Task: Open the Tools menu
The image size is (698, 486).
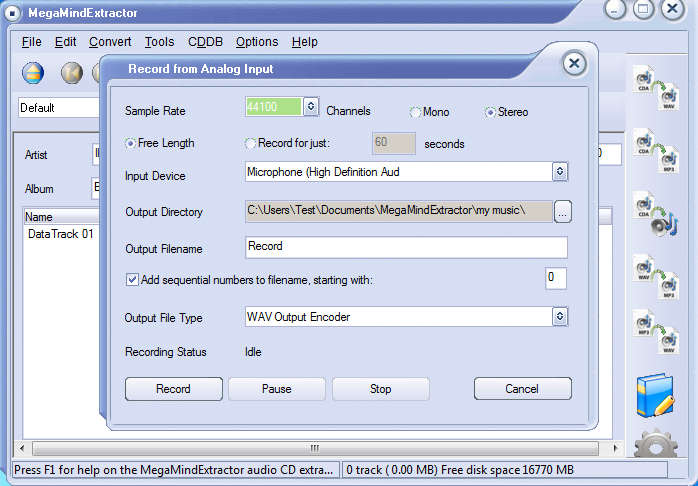Action: (x=159, y=42)
